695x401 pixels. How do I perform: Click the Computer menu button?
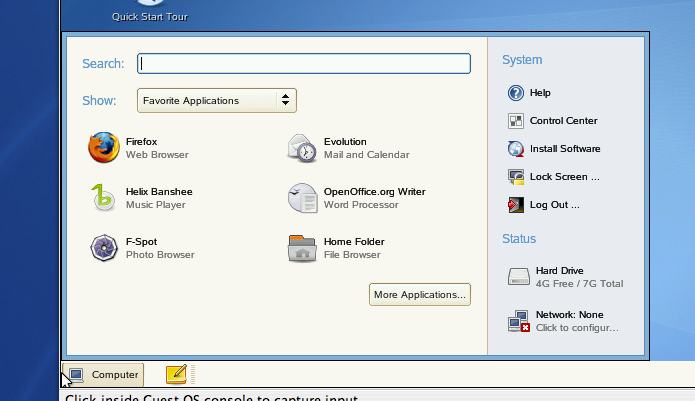(x=103, y=375)
